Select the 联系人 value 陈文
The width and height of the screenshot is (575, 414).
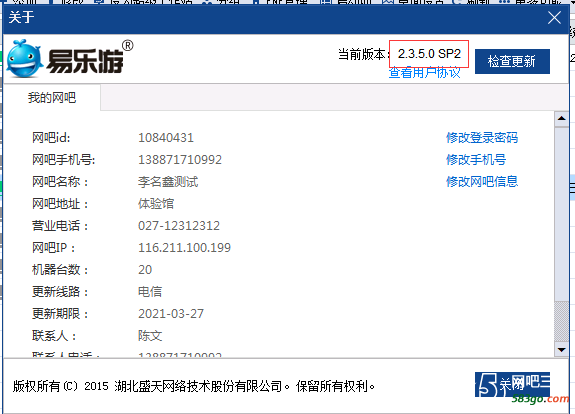tap(150, 336)
